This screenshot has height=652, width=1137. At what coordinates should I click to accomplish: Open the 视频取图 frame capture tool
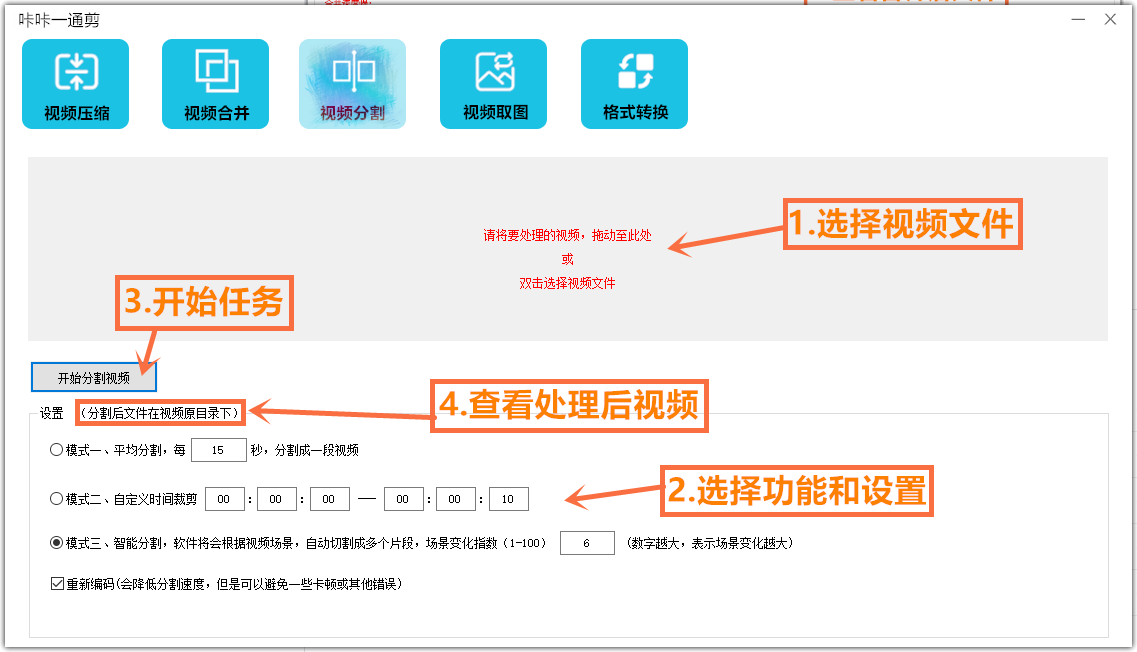493,83
